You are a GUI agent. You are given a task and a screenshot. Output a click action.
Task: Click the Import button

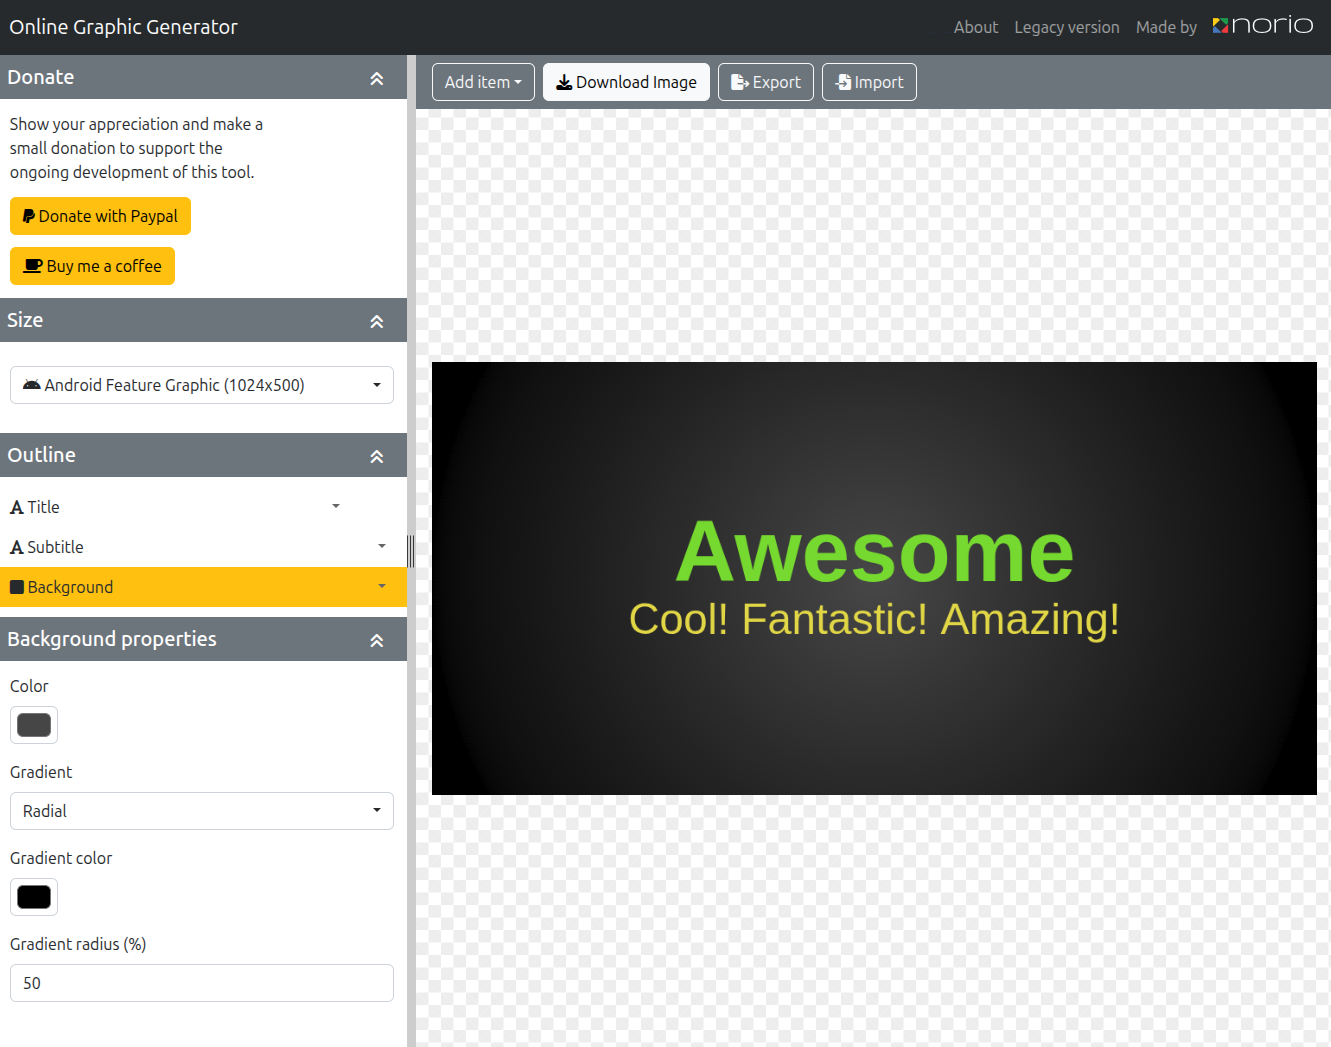coord(869,82)
